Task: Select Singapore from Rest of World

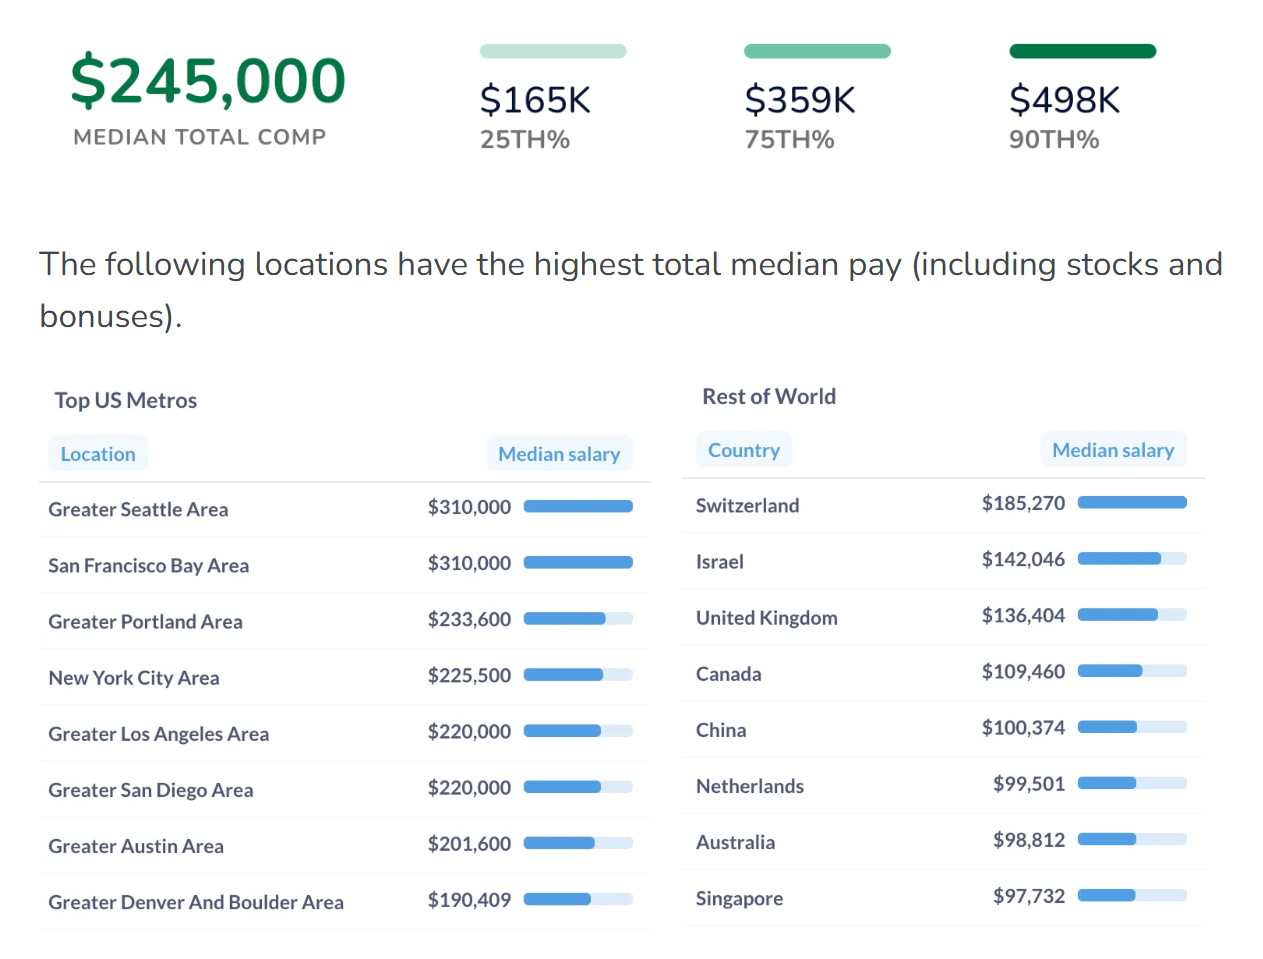Action: 739,898
